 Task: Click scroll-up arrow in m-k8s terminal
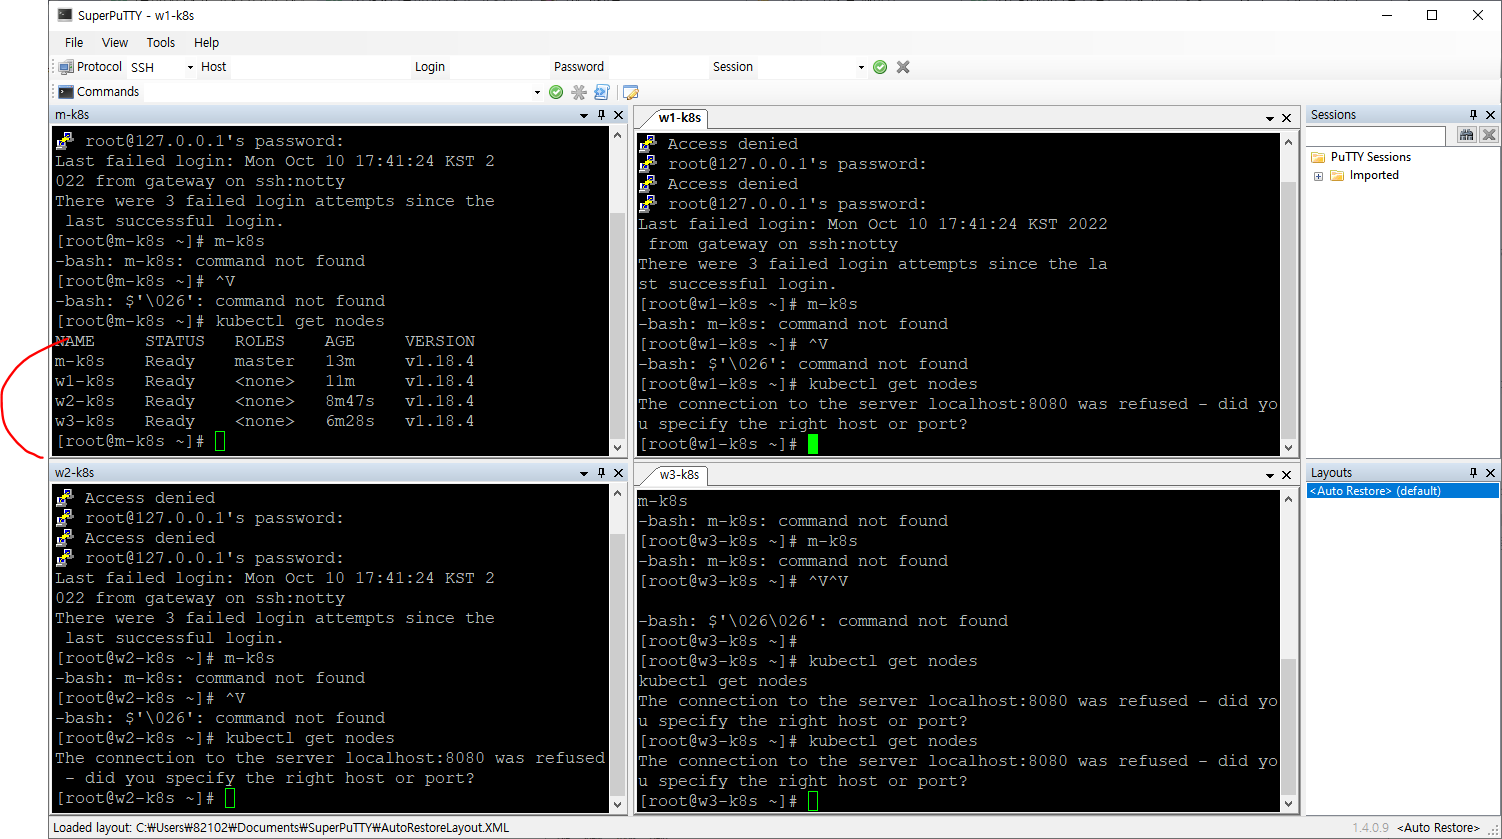click(x=619, y=136)
